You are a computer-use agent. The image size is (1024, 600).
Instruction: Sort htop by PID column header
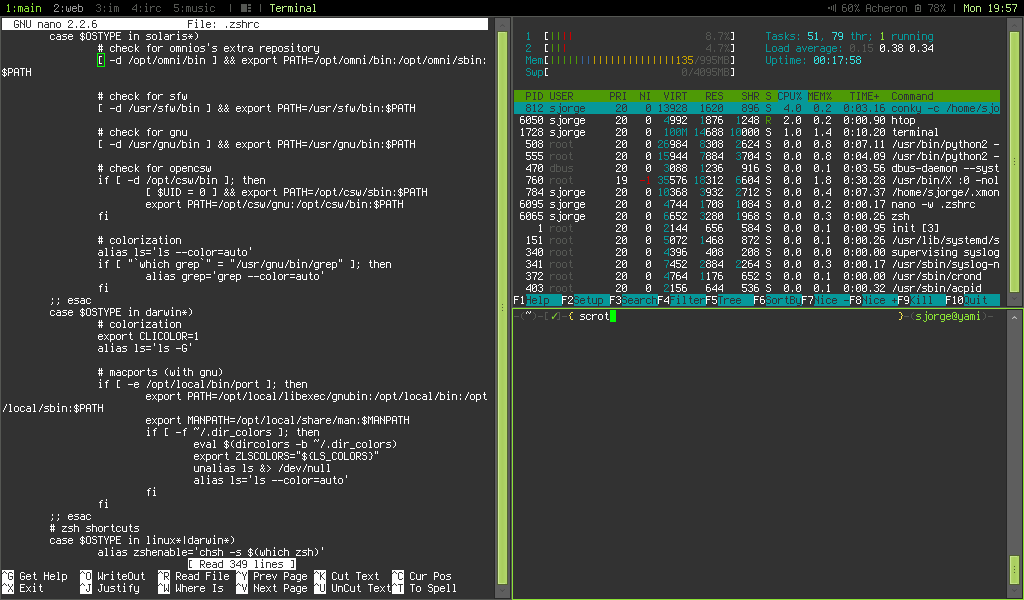click(534, 96)
